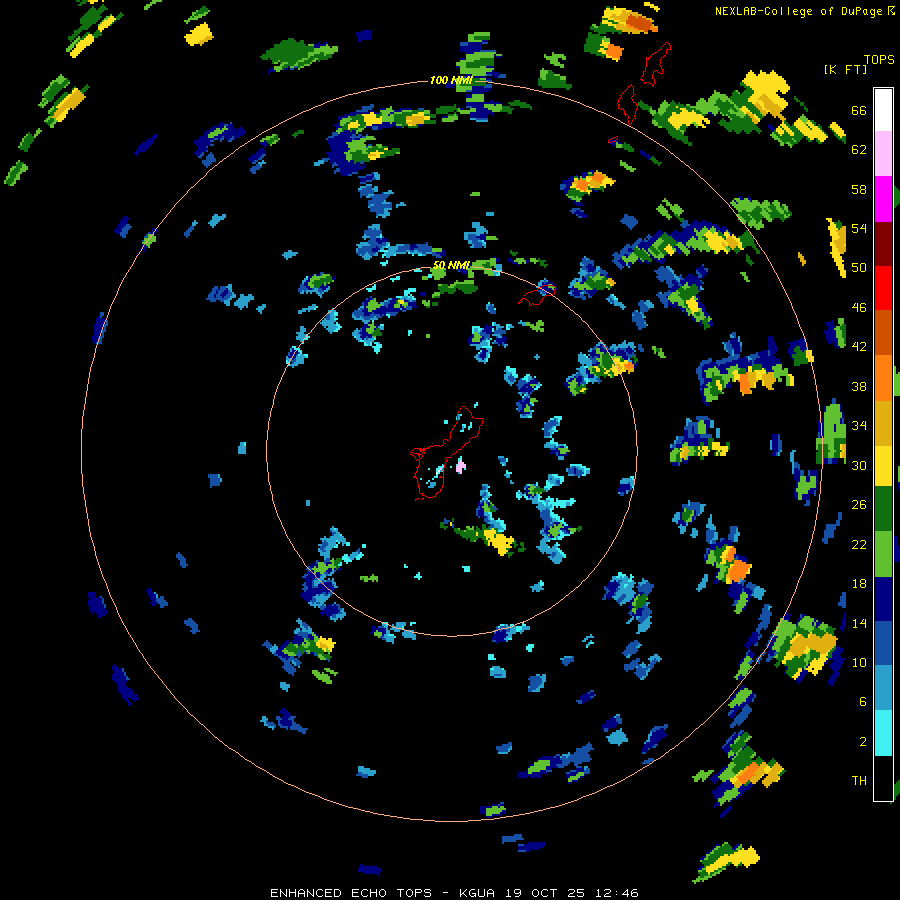Image resolution: width=900 pixels, height=900 pixels.
Task: Click the [K FT] units label
Action: click(x=845, y=69)
